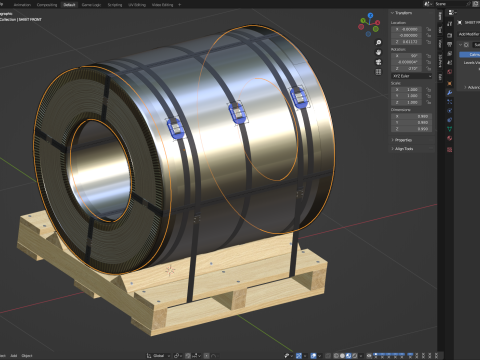
Task: Collapse the Subdivision modifier panel
Action: (x=460, y=45)
